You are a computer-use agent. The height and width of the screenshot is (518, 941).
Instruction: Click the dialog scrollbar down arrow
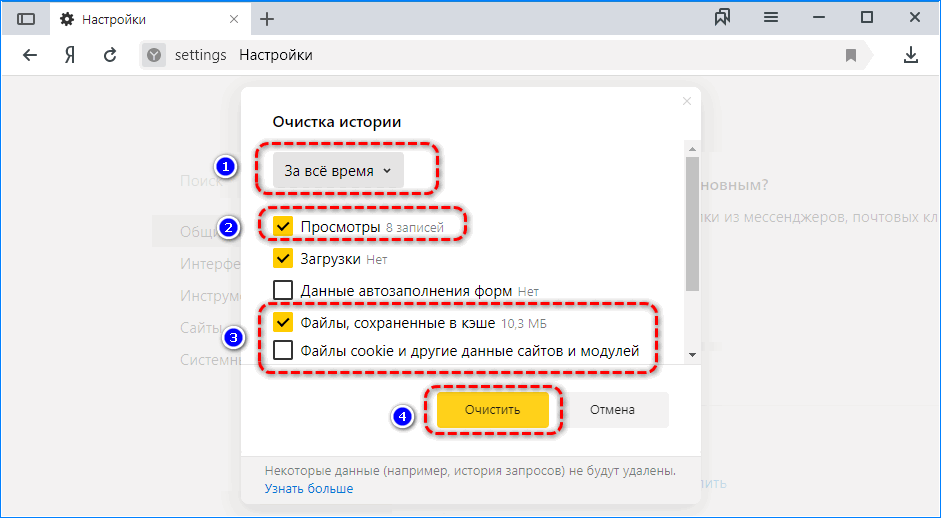[x=693, y=355]
